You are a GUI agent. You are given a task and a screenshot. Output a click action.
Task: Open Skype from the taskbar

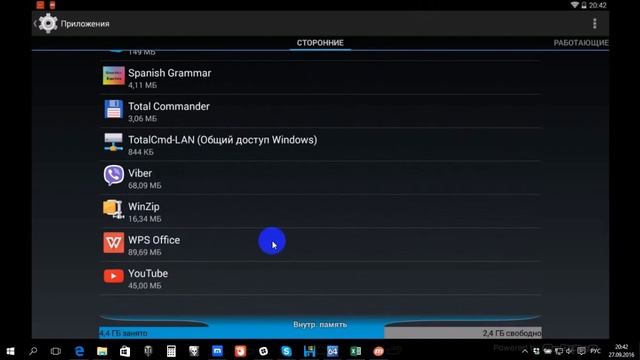pyautogui.click(x=287, y=351)
